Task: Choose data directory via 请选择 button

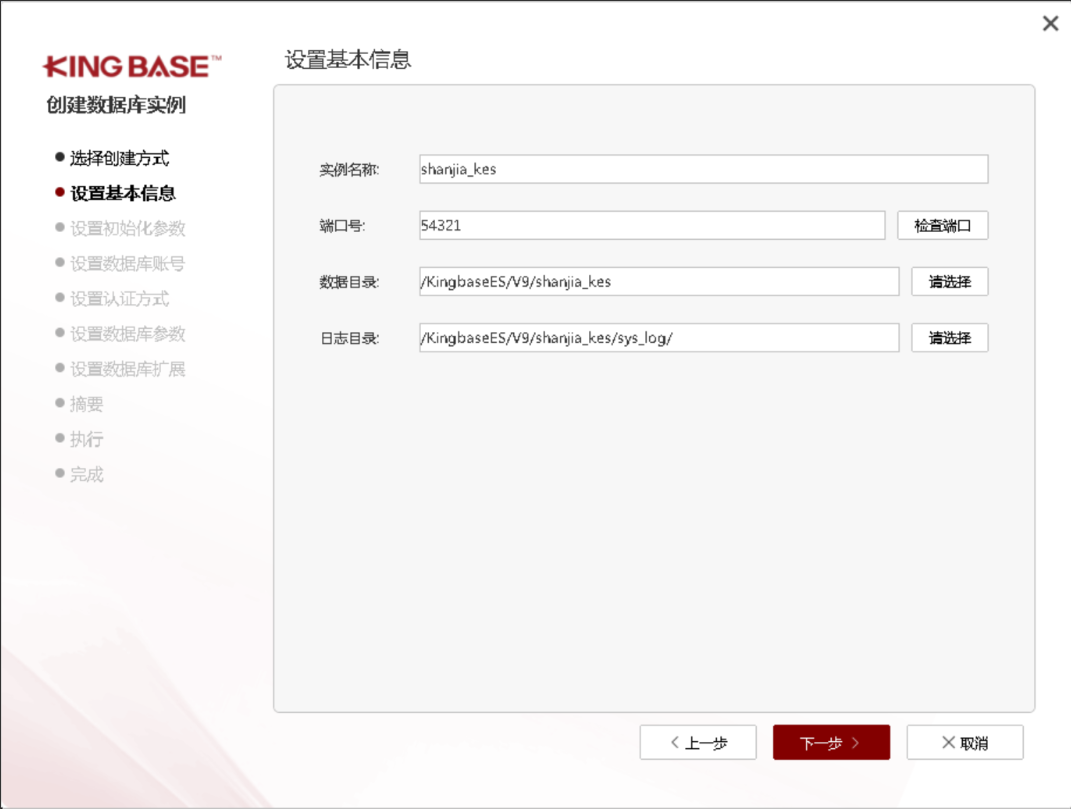Action: point(949,282)
